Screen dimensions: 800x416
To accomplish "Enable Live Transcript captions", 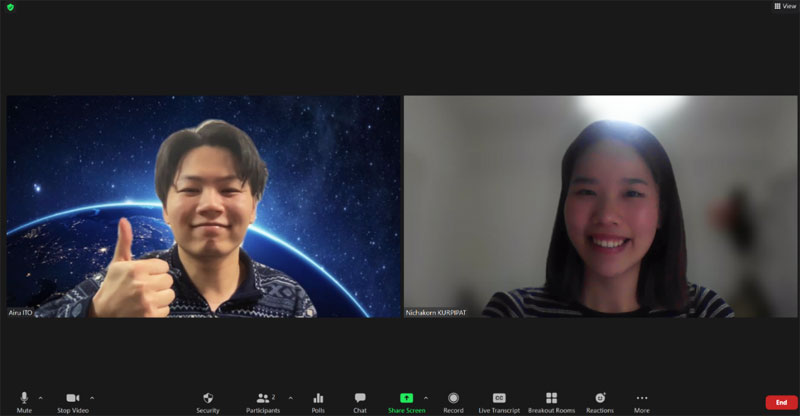I will 499,402.
